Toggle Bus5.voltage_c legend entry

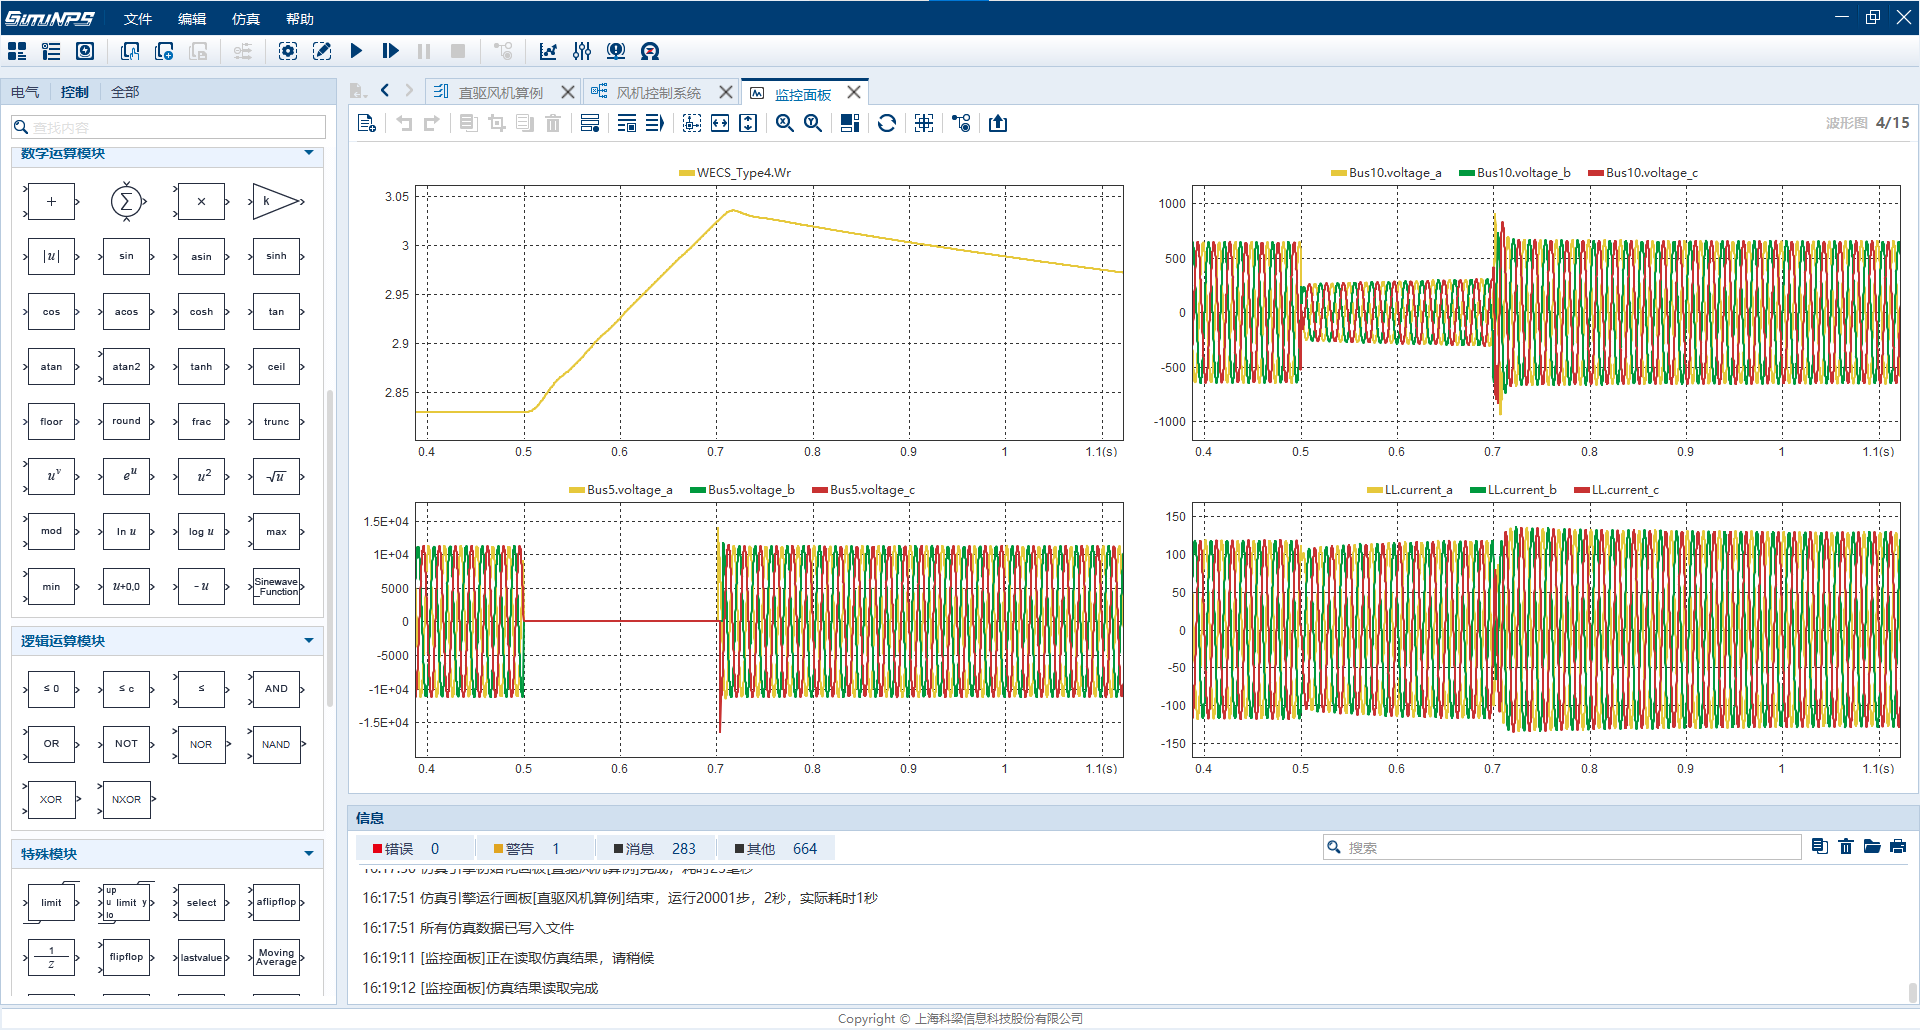864,490
